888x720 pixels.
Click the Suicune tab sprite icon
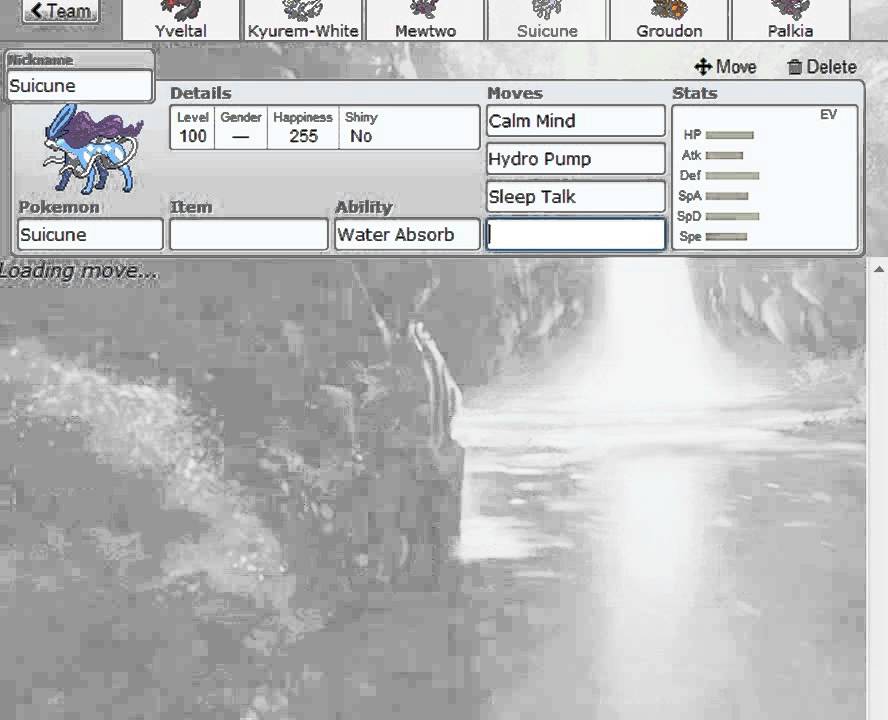[x=547, y=8]
